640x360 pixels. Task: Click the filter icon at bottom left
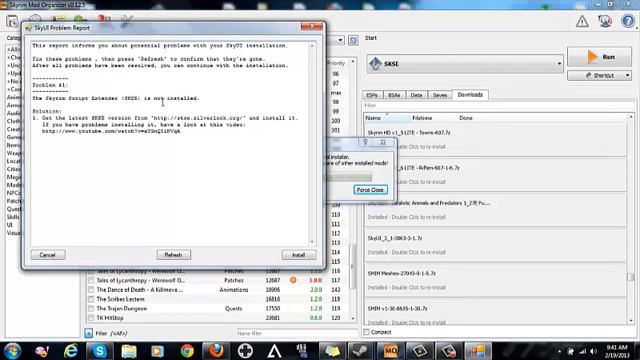click(x=89, y=333)
